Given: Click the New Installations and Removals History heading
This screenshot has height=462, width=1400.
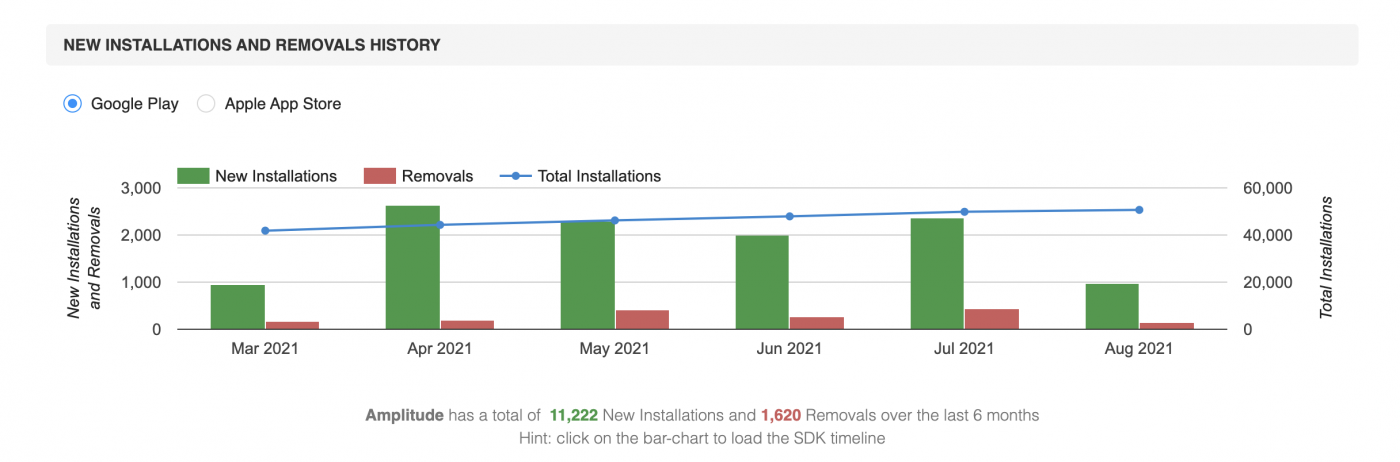Looking at the screenshot, I should coord(252,45).
